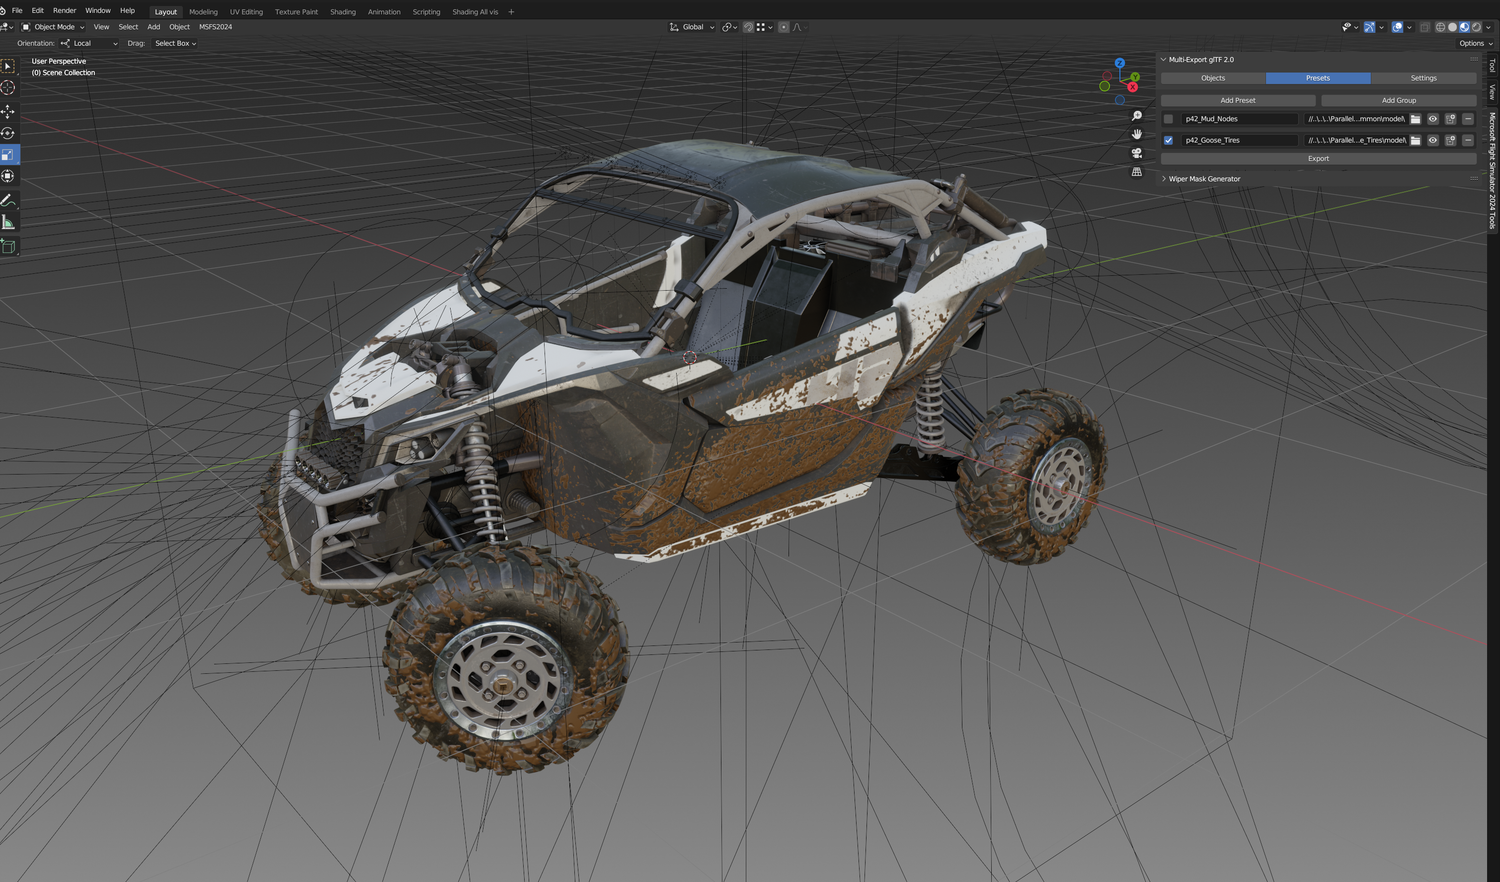This screenshot has width=1500, height=882.
Task: Select the Measure tool
Action: 8,222
